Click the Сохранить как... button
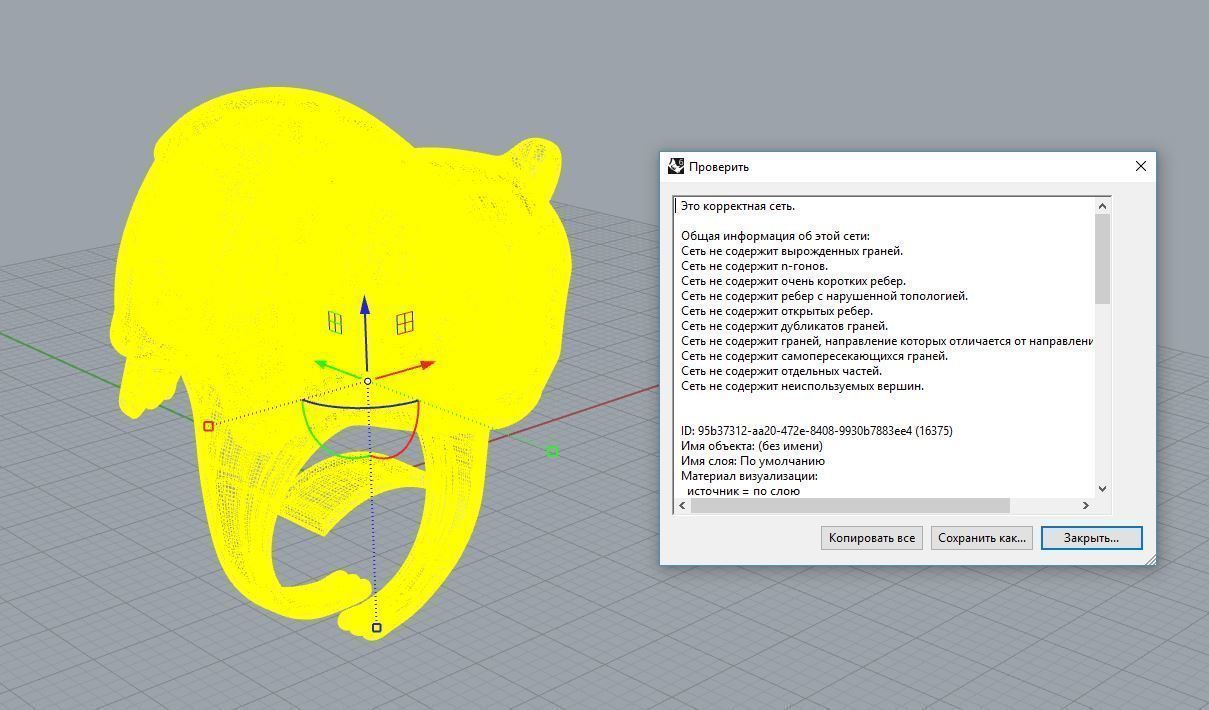1209x710 pixels. [982, 538]
